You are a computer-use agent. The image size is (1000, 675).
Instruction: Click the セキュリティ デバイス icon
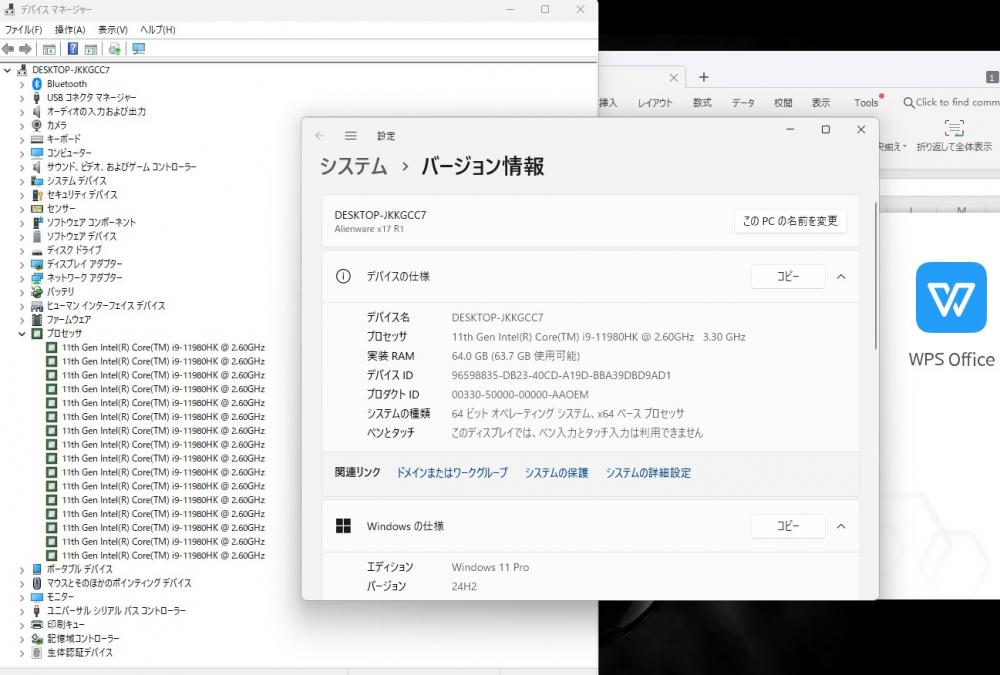point(37,195)
